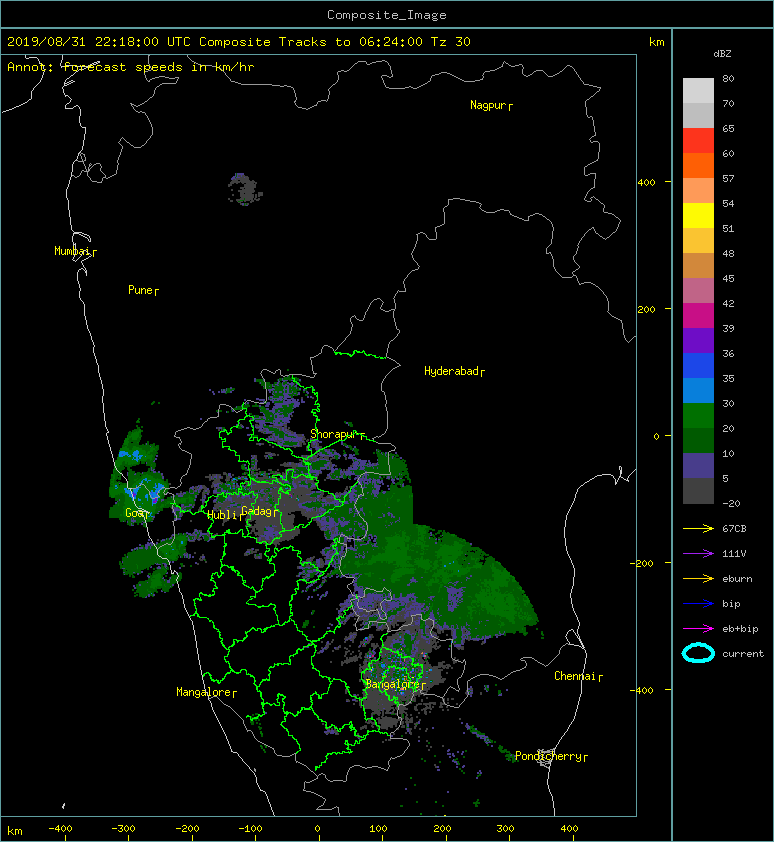Click the eburn arrow legend icon

tap(698, 579)
